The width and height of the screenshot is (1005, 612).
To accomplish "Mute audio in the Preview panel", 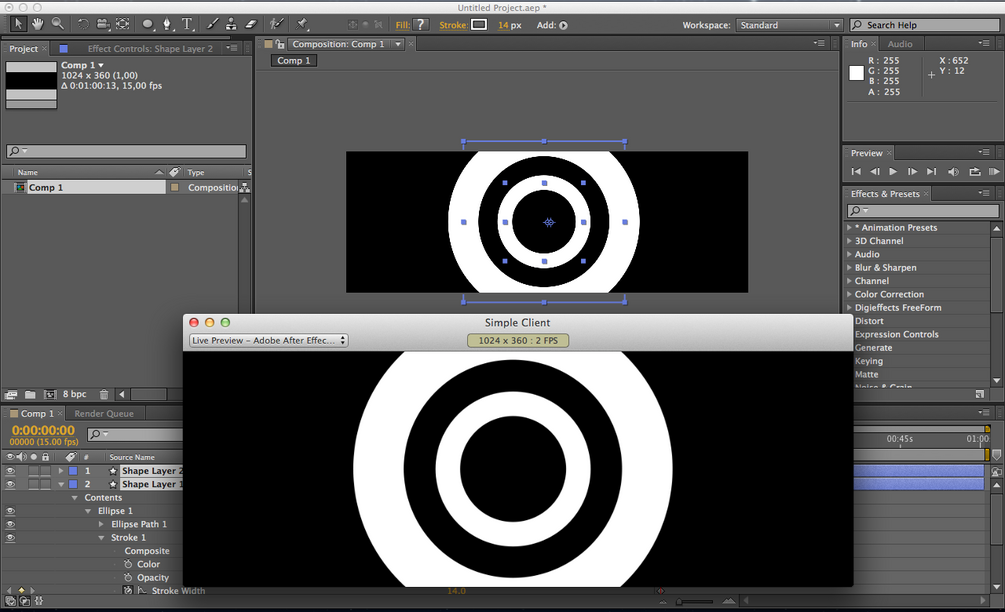I will (x=953, y=172).
